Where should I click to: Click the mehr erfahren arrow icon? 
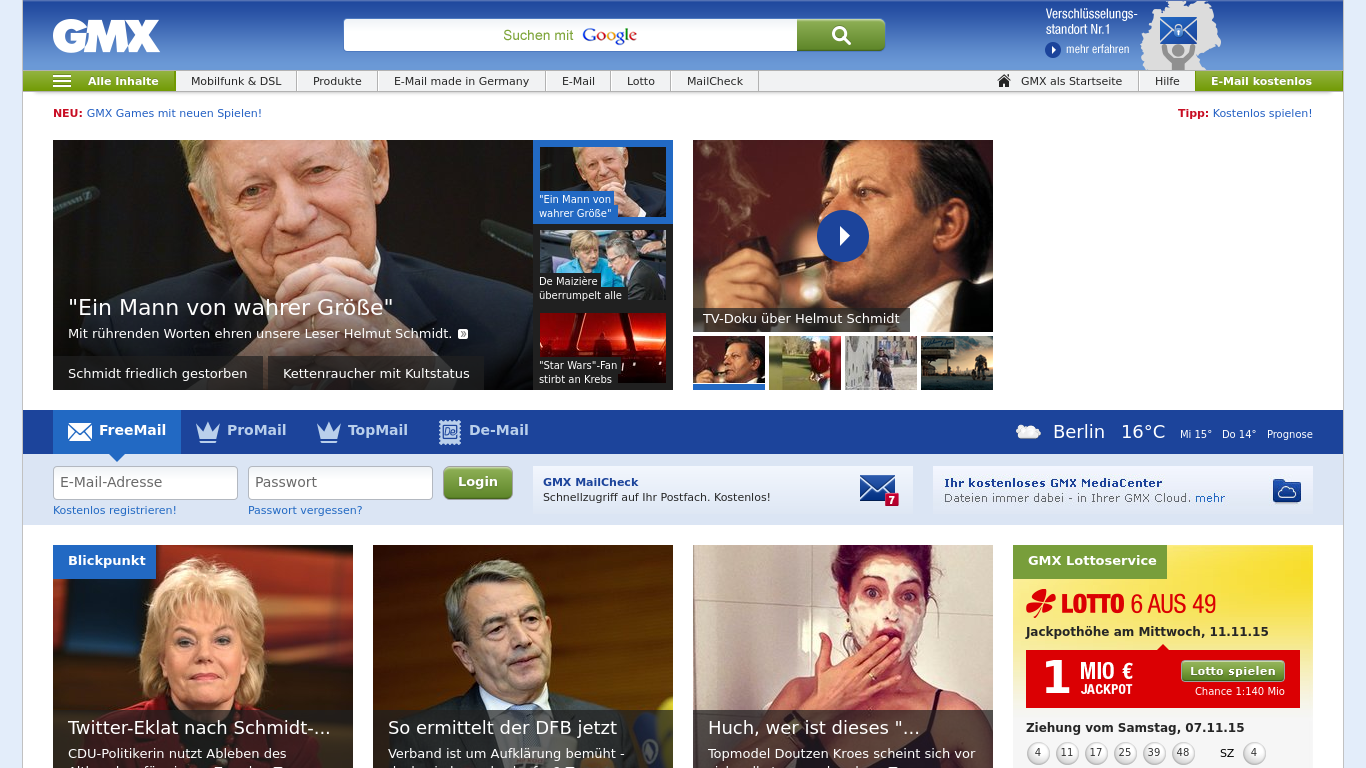[1053, 50]
